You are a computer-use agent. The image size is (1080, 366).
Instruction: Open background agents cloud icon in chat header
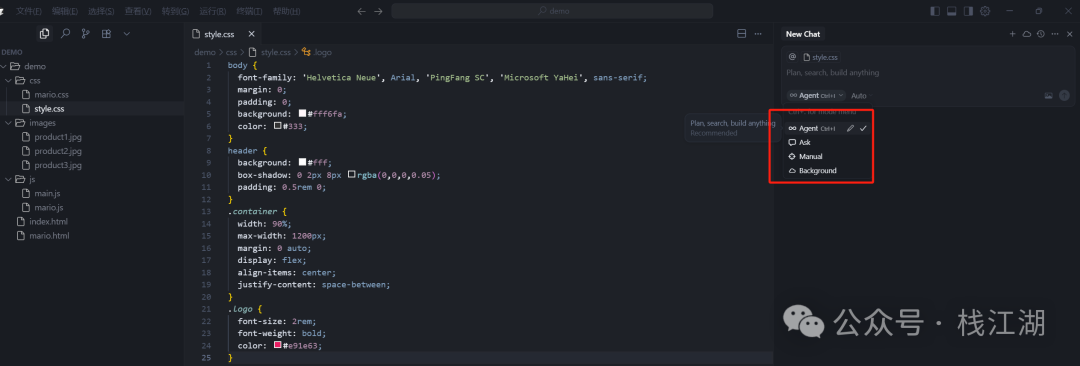pyautogui.click(x=1027, y=34)
